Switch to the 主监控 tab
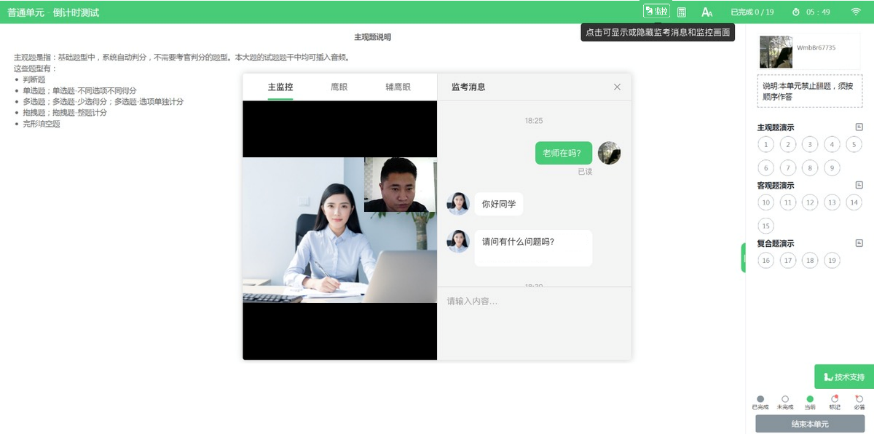 (x=280, y=87)
